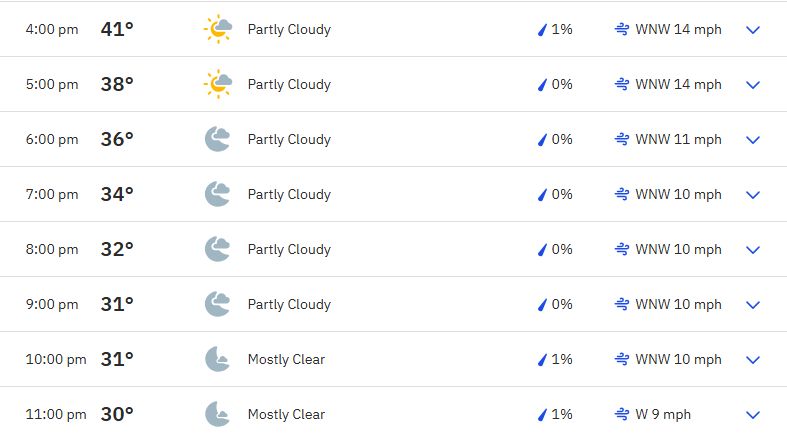Select the 8:00 pm time label

(52, 249)
